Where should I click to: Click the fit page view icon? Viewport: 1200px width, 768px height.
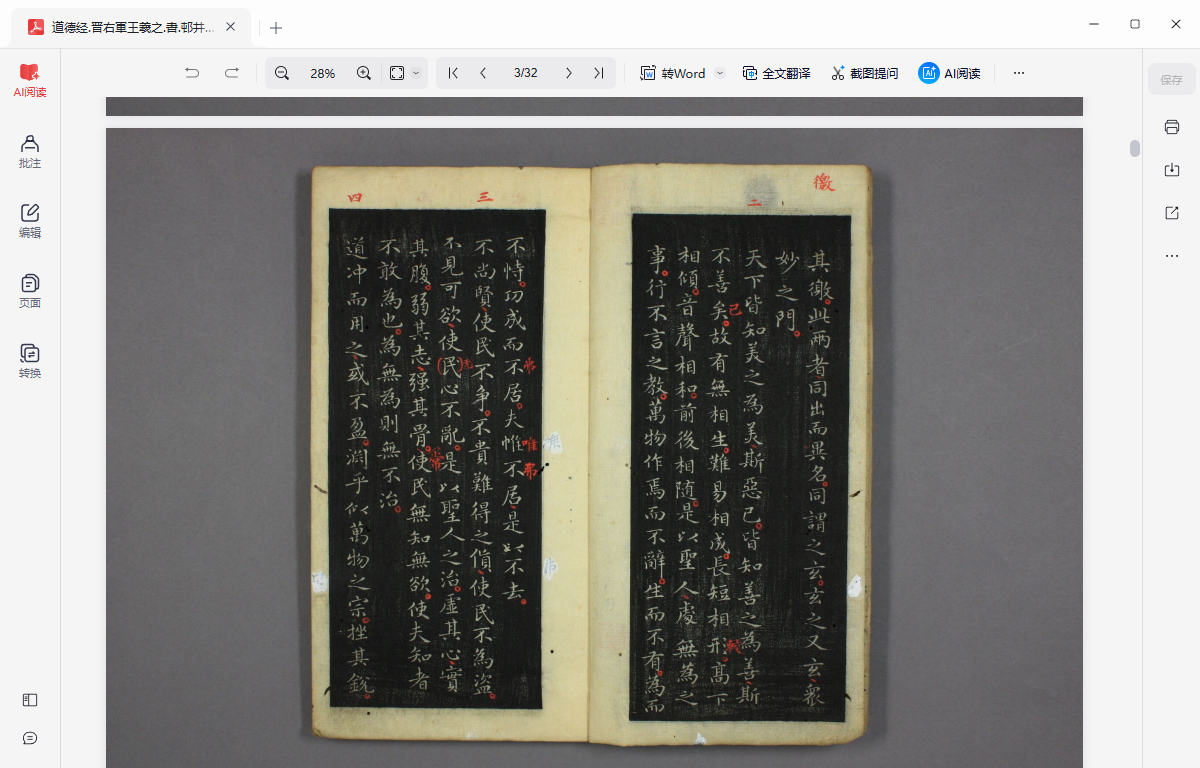tap(397, 73)
